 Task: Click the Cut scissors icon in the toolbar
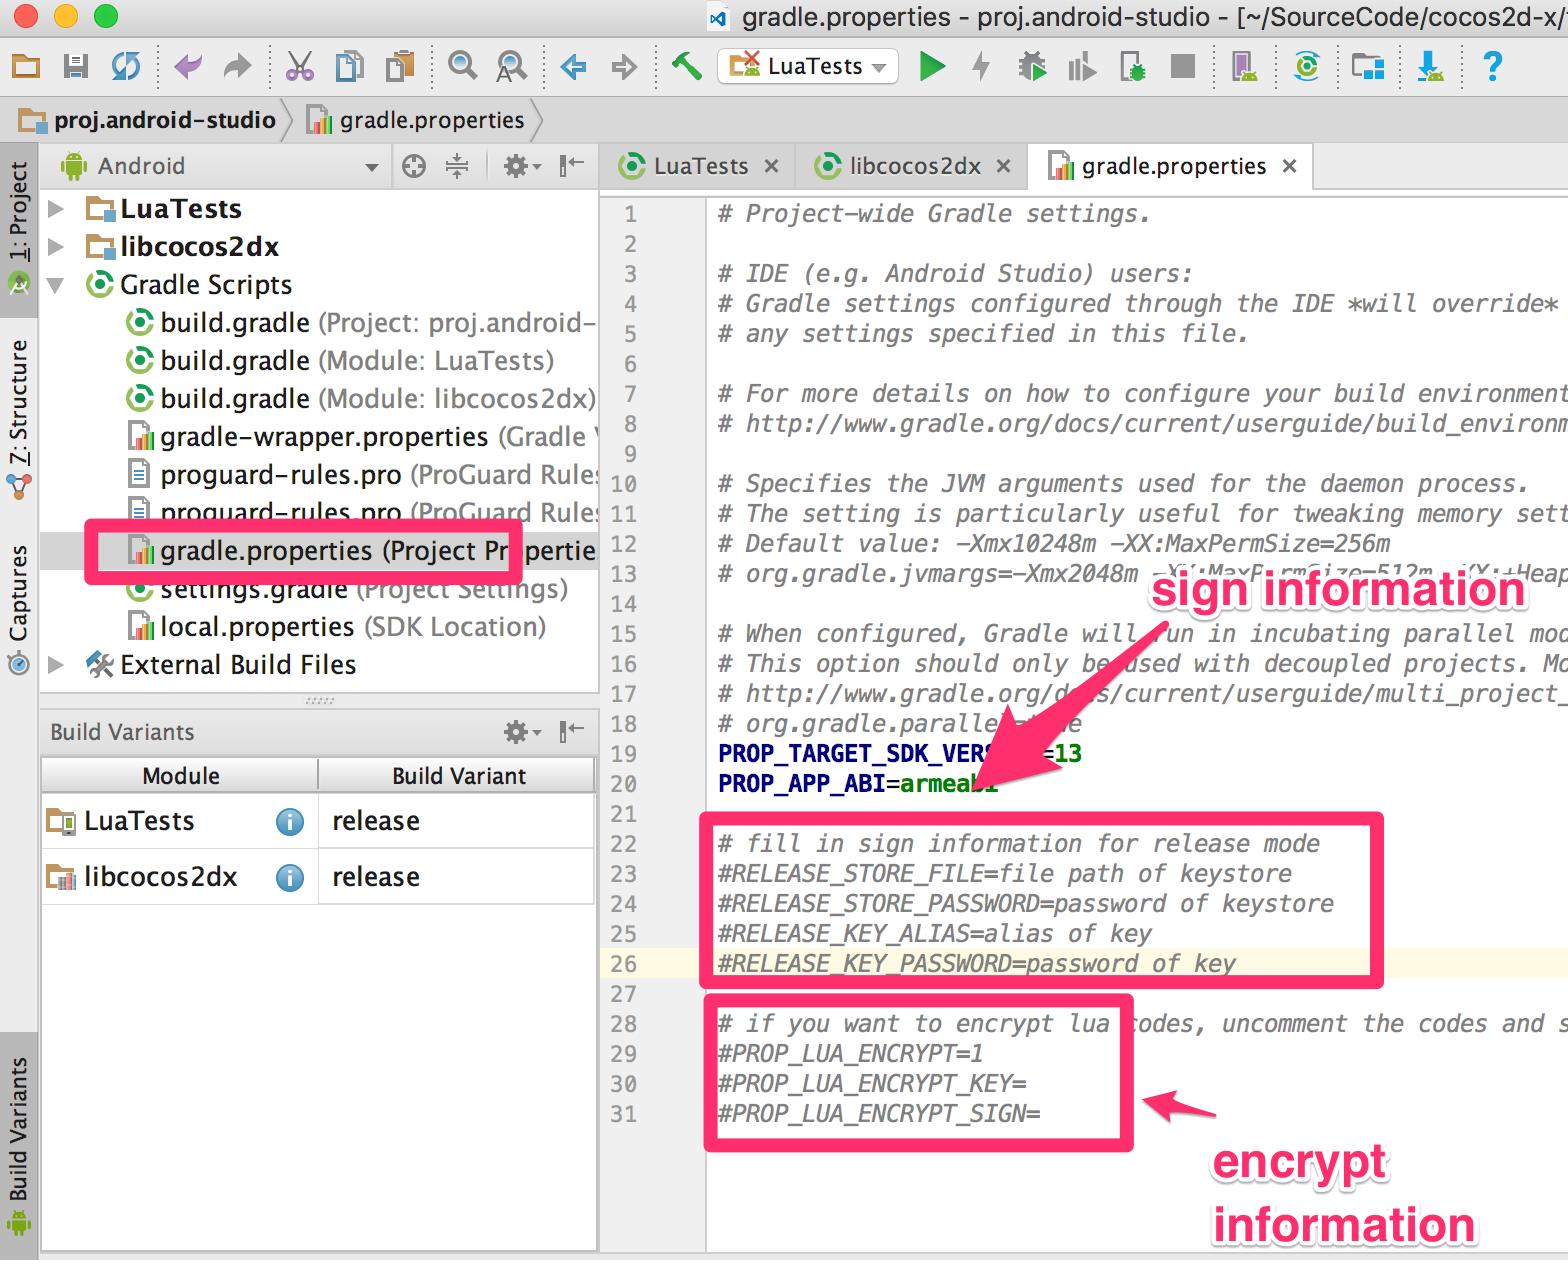pos(299,67)
